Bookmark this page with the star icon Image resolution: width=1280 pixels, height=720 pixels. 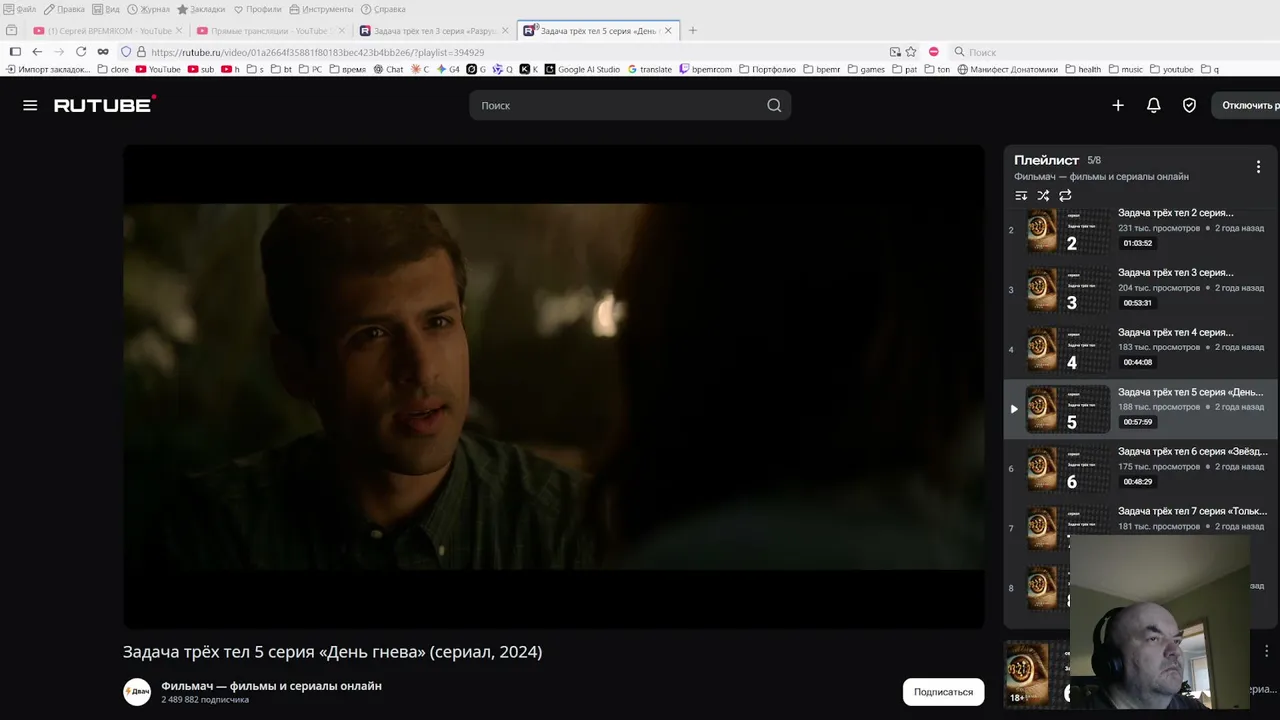click(x=911, y=52)
